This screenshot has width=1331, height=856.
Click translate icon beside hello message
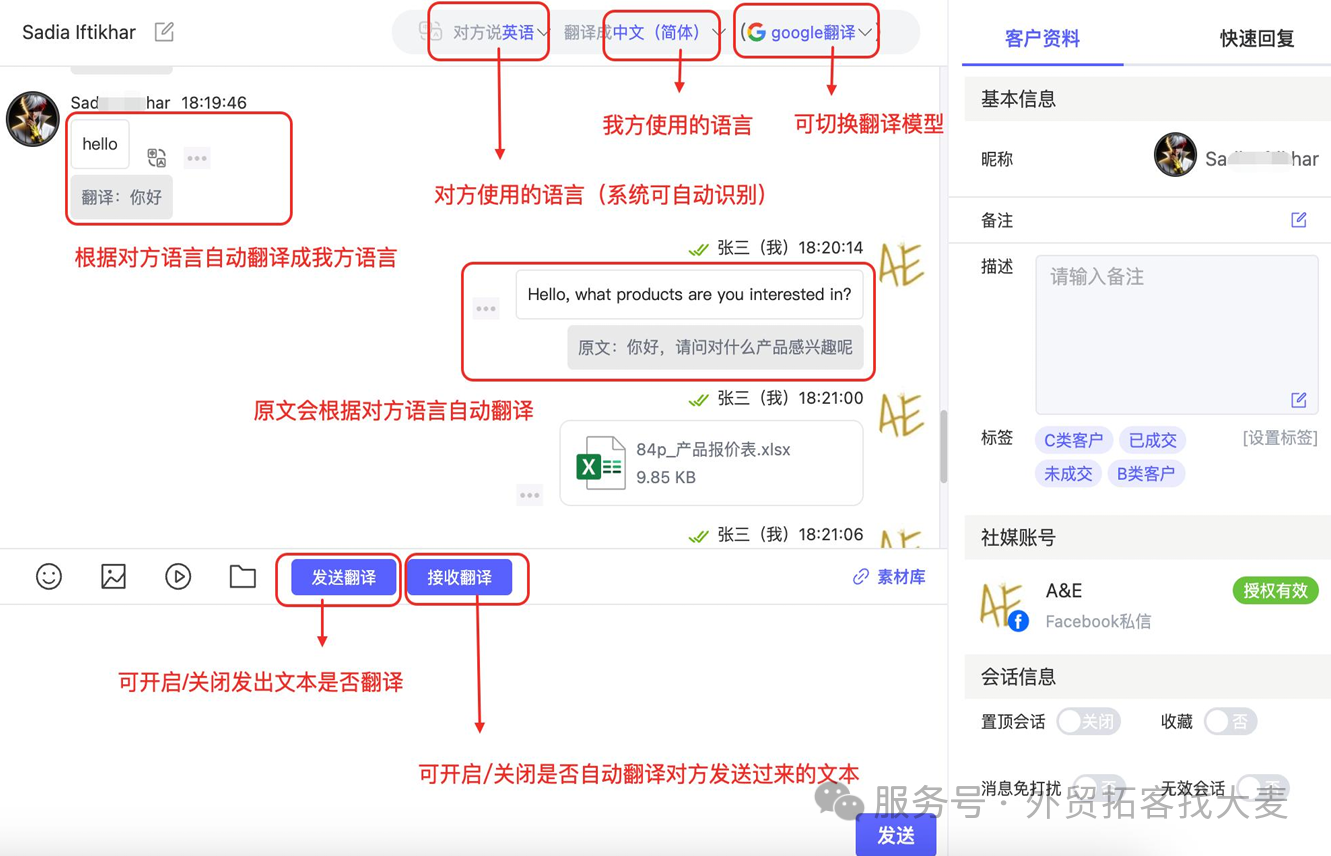point(157,158)
